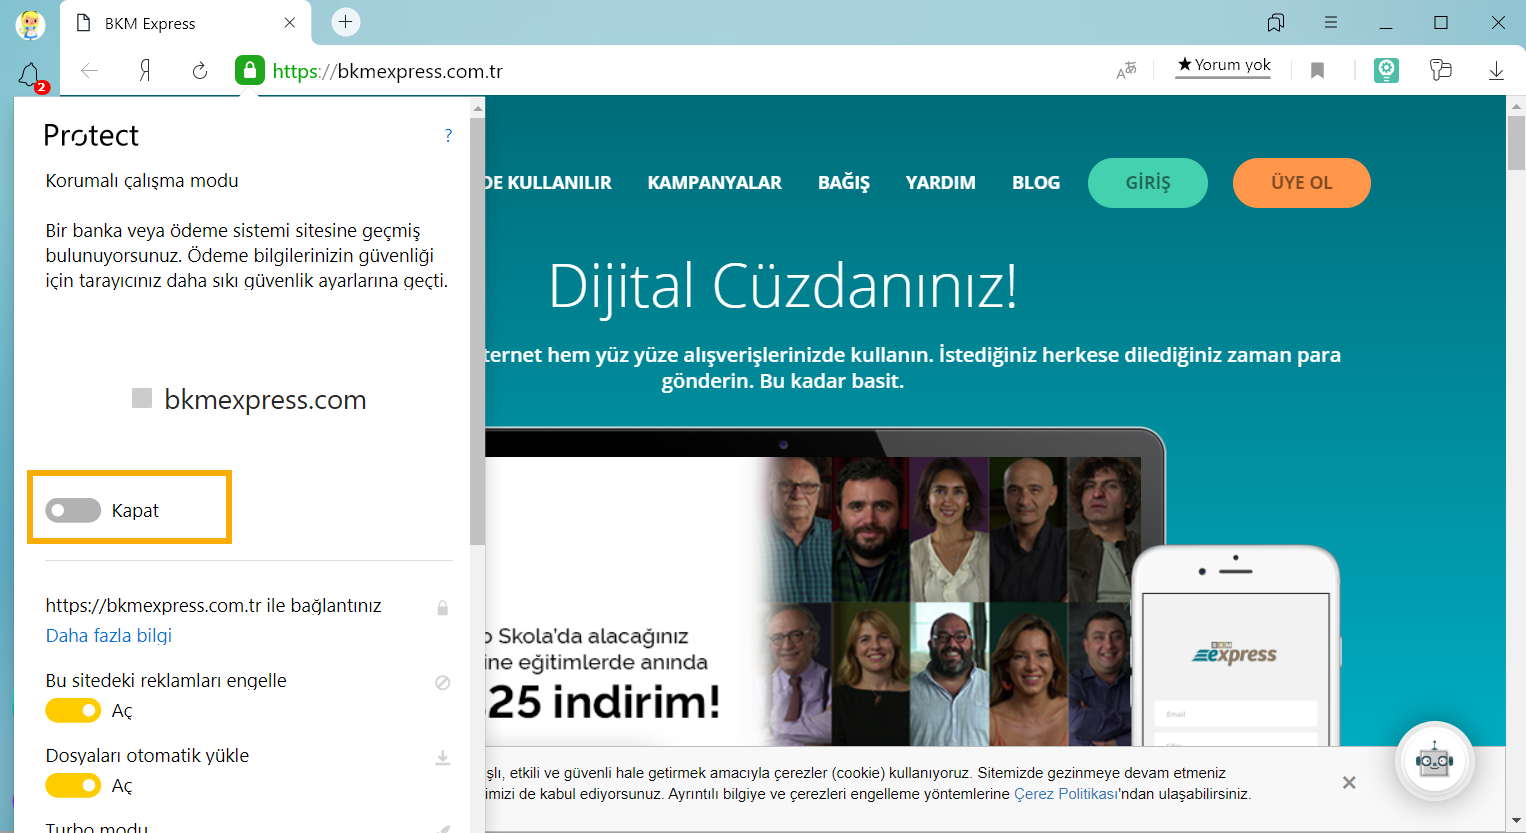Click the page scrollbar down arrow
The image size is (1526, 833).
1516,822
